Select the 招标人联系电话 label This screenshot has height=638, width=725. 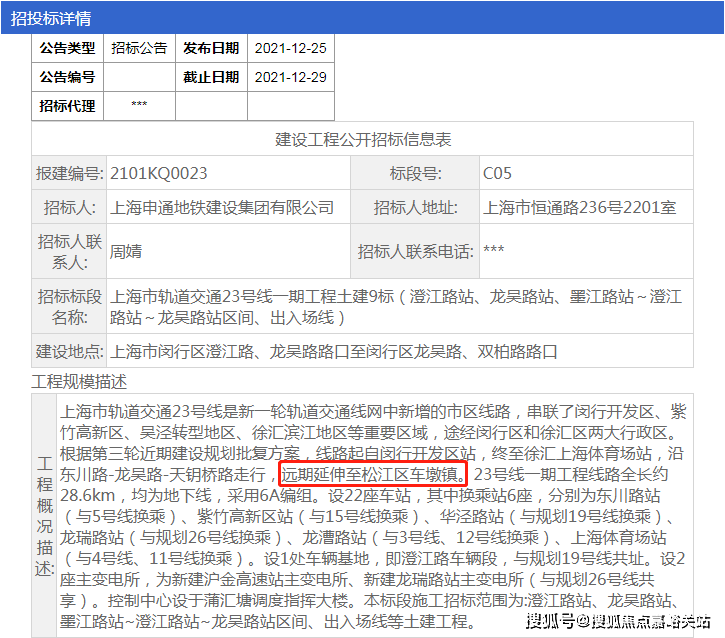(x=415, y=252)
